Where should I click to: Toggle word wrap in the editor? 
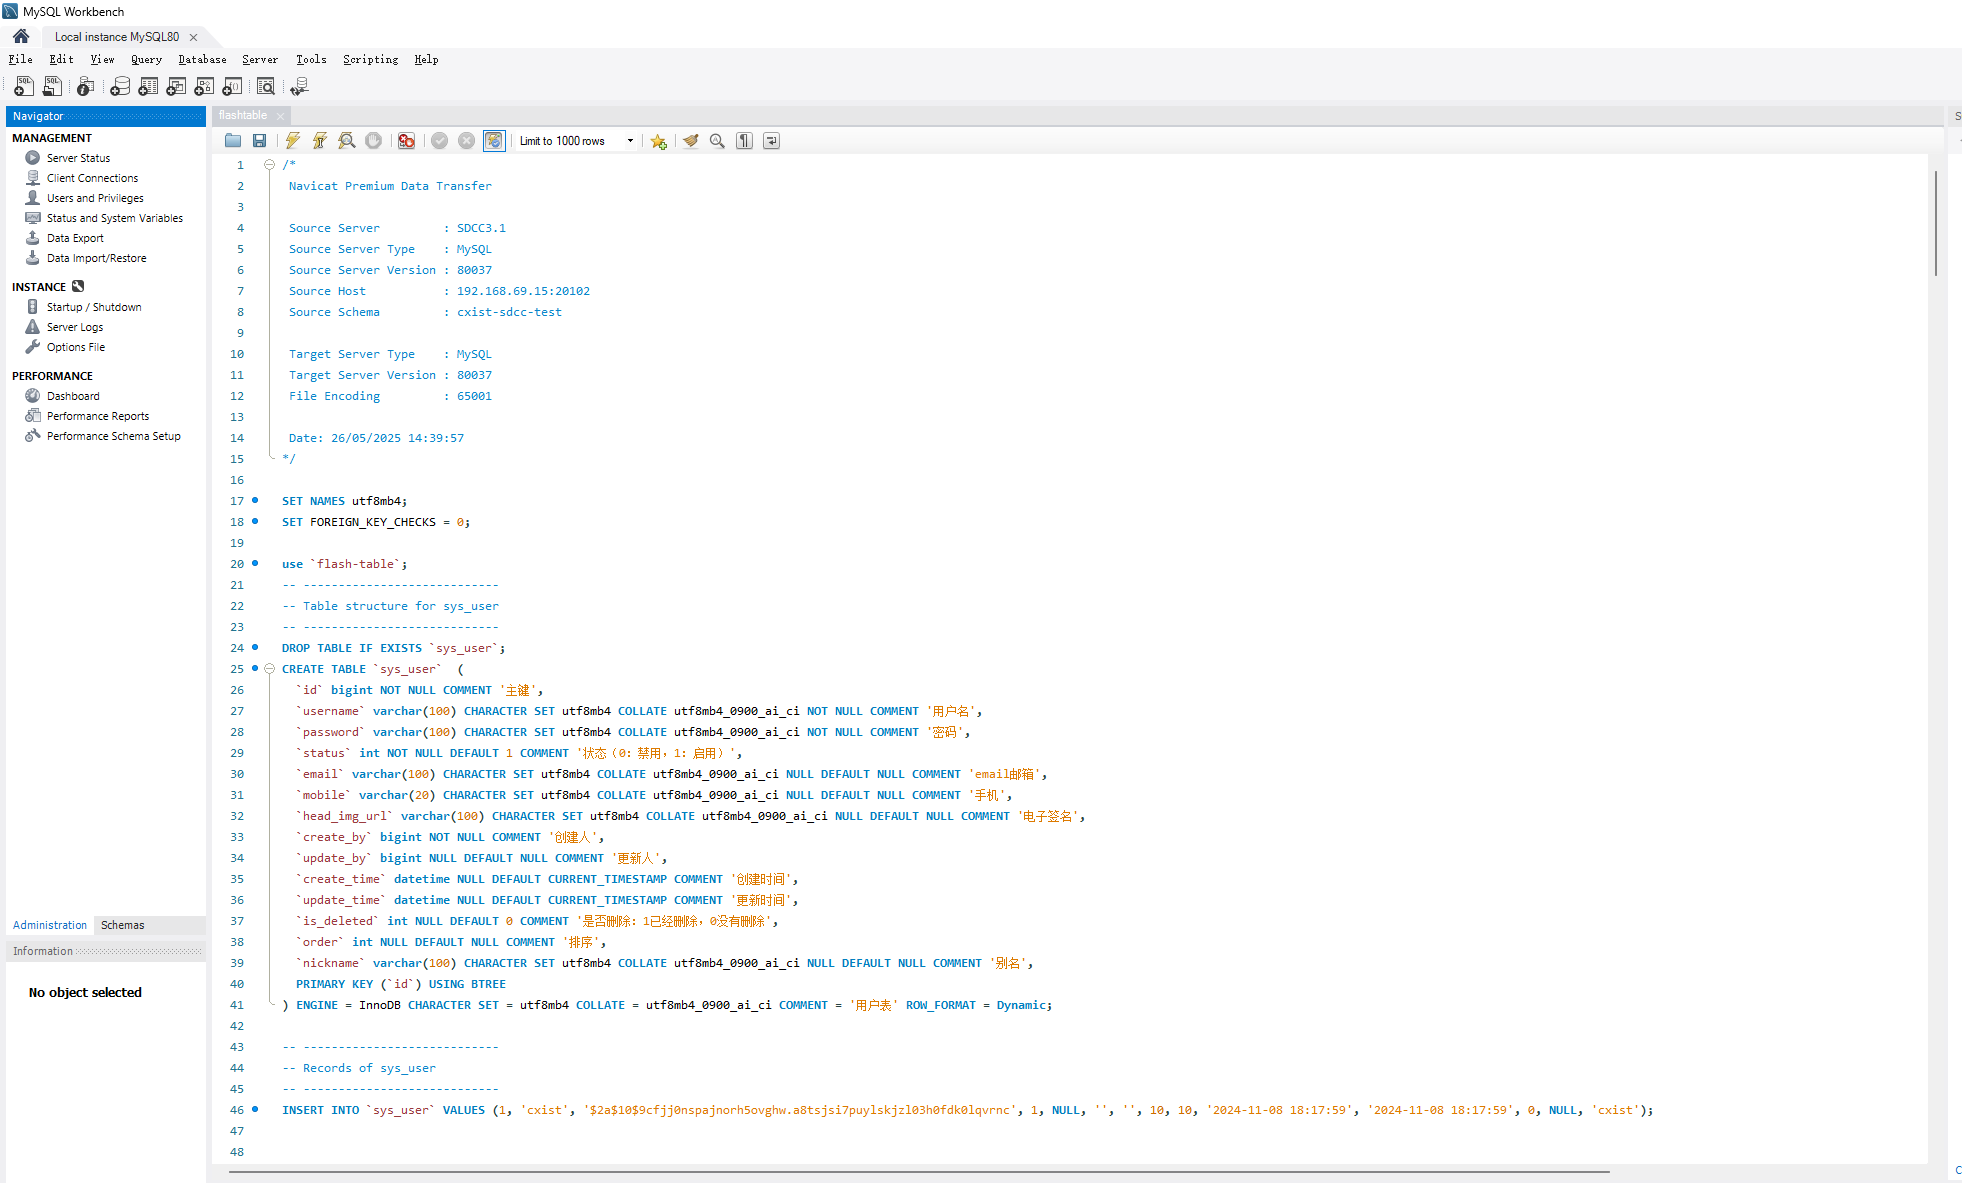(771, 141)
